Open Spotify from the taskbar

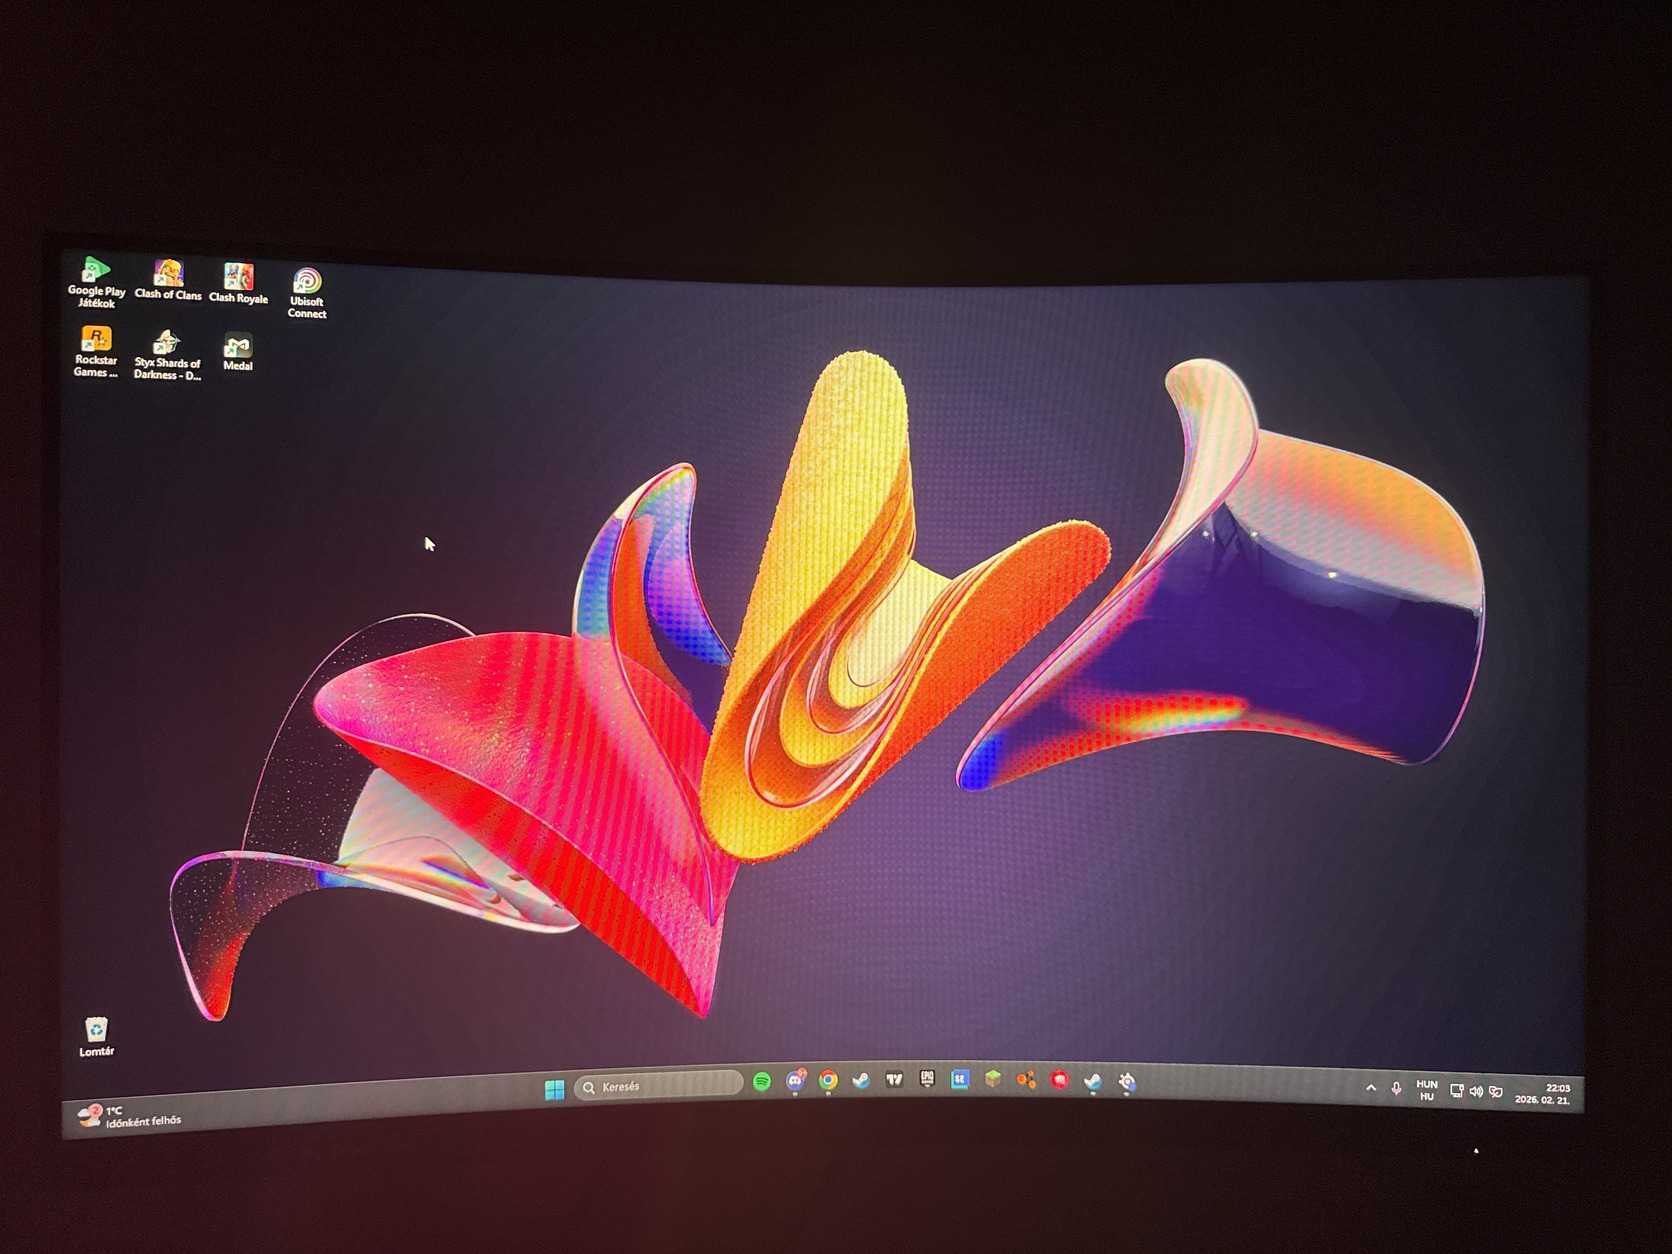762,1082
